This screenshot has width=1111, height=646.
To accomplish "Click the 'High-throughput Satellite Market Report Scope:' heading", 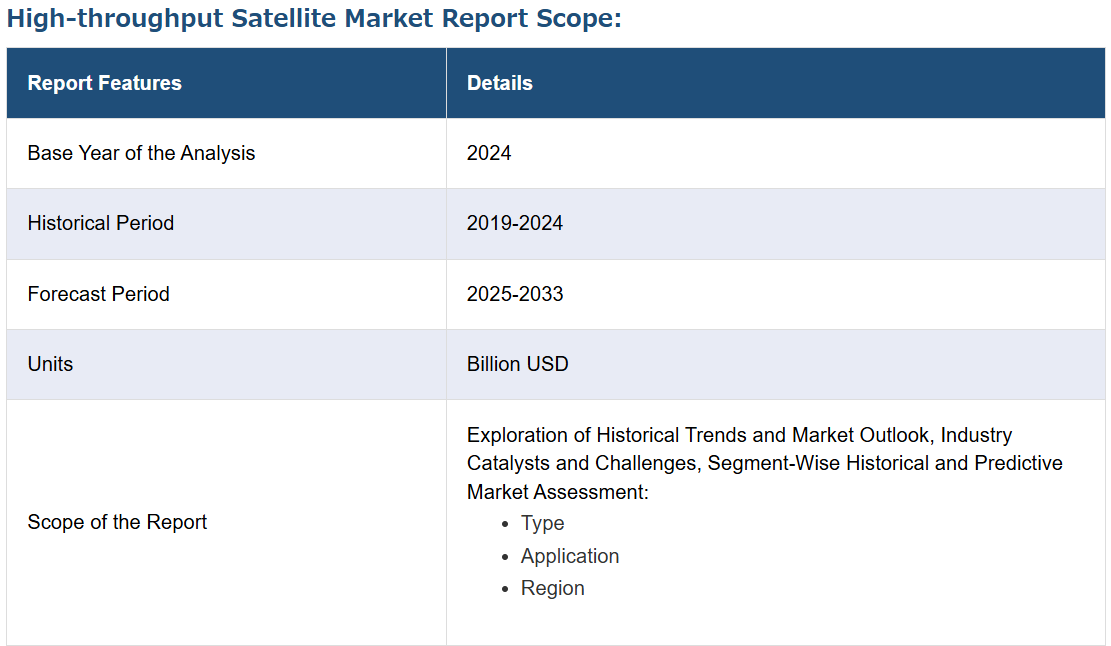I will click(314, 19).
